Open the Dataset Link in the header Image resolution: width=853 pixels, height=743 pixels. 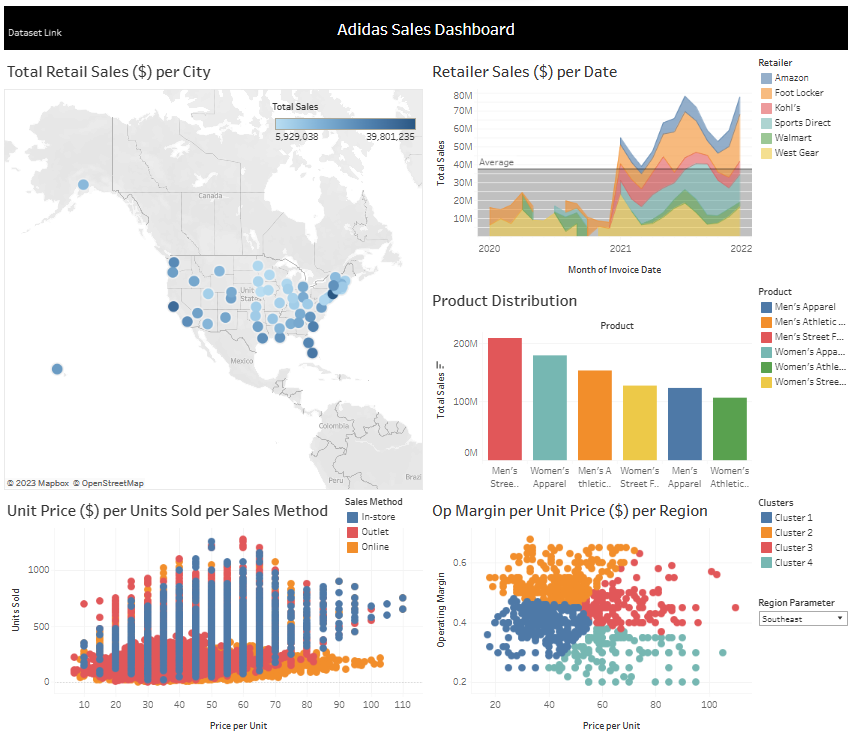(34, 33)
